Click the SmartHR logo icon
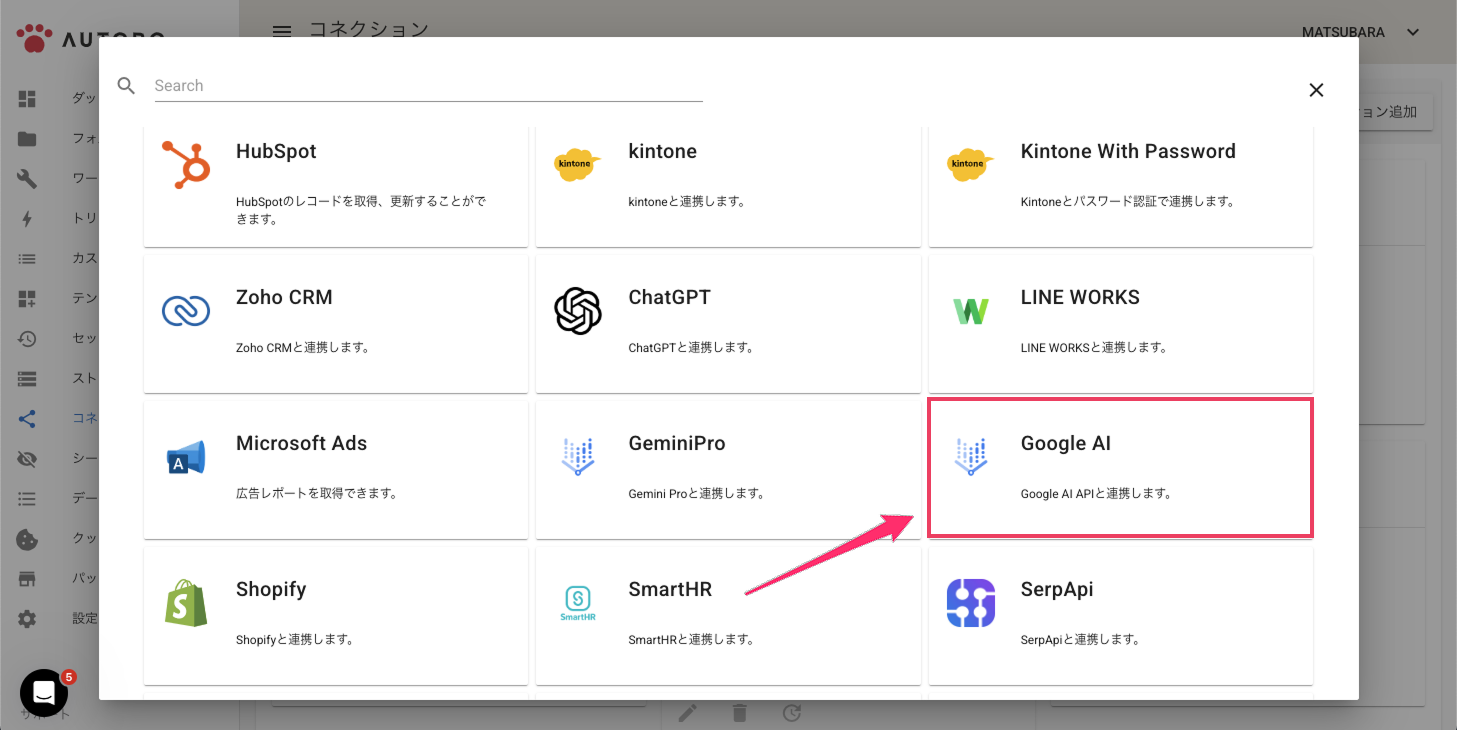This screenshot has height=730, width=1457. click(578, 603)
